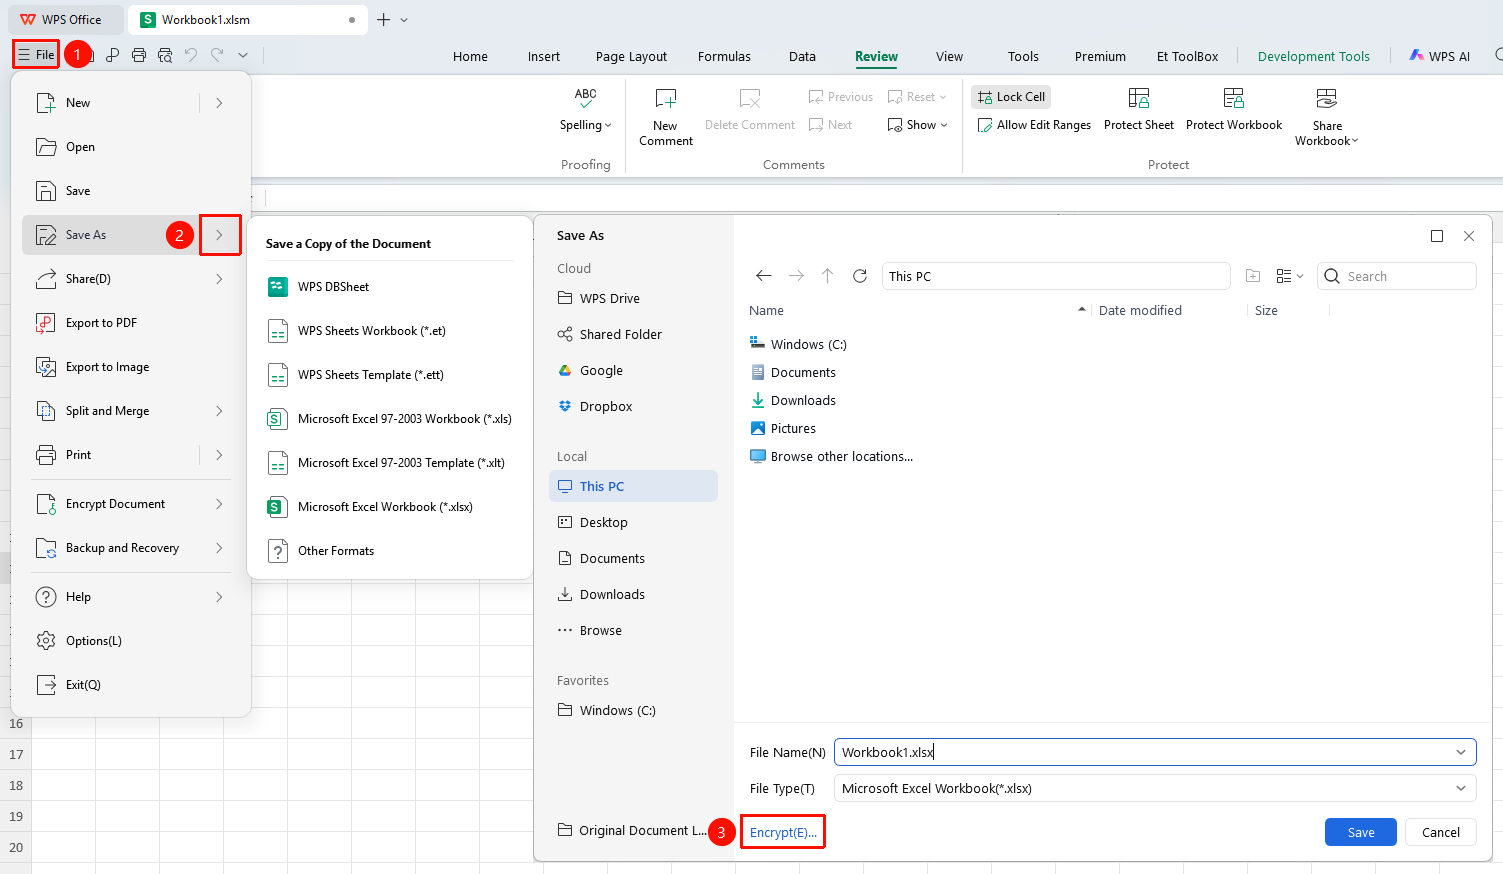Open WPS AI from the ribbon
This screenshot has width=1503, height=874.
(x=1440, y=56)
